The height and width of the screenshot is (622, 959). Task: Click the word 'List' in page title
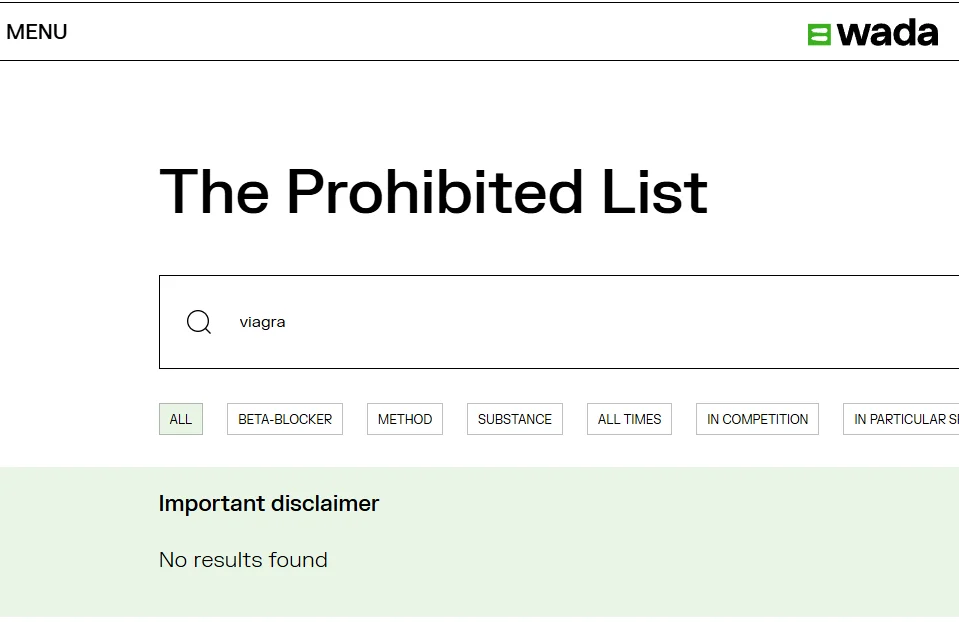pos(654,191)
